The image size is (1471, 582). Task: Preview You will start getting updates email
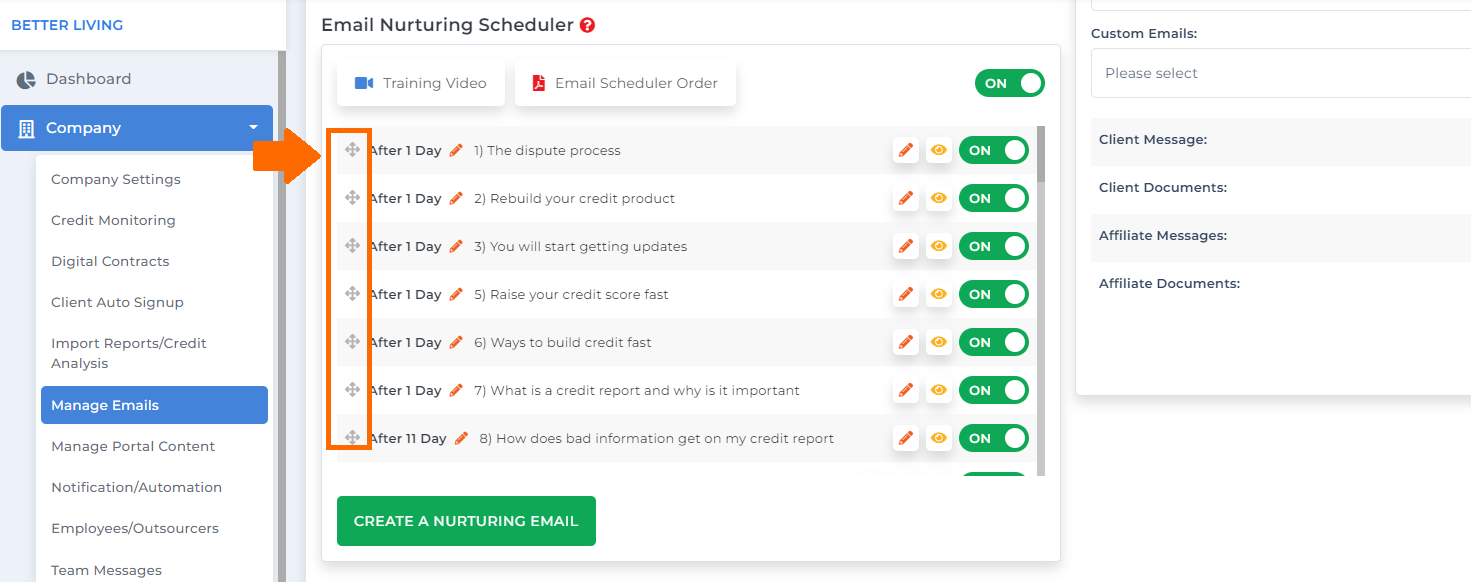939,246
